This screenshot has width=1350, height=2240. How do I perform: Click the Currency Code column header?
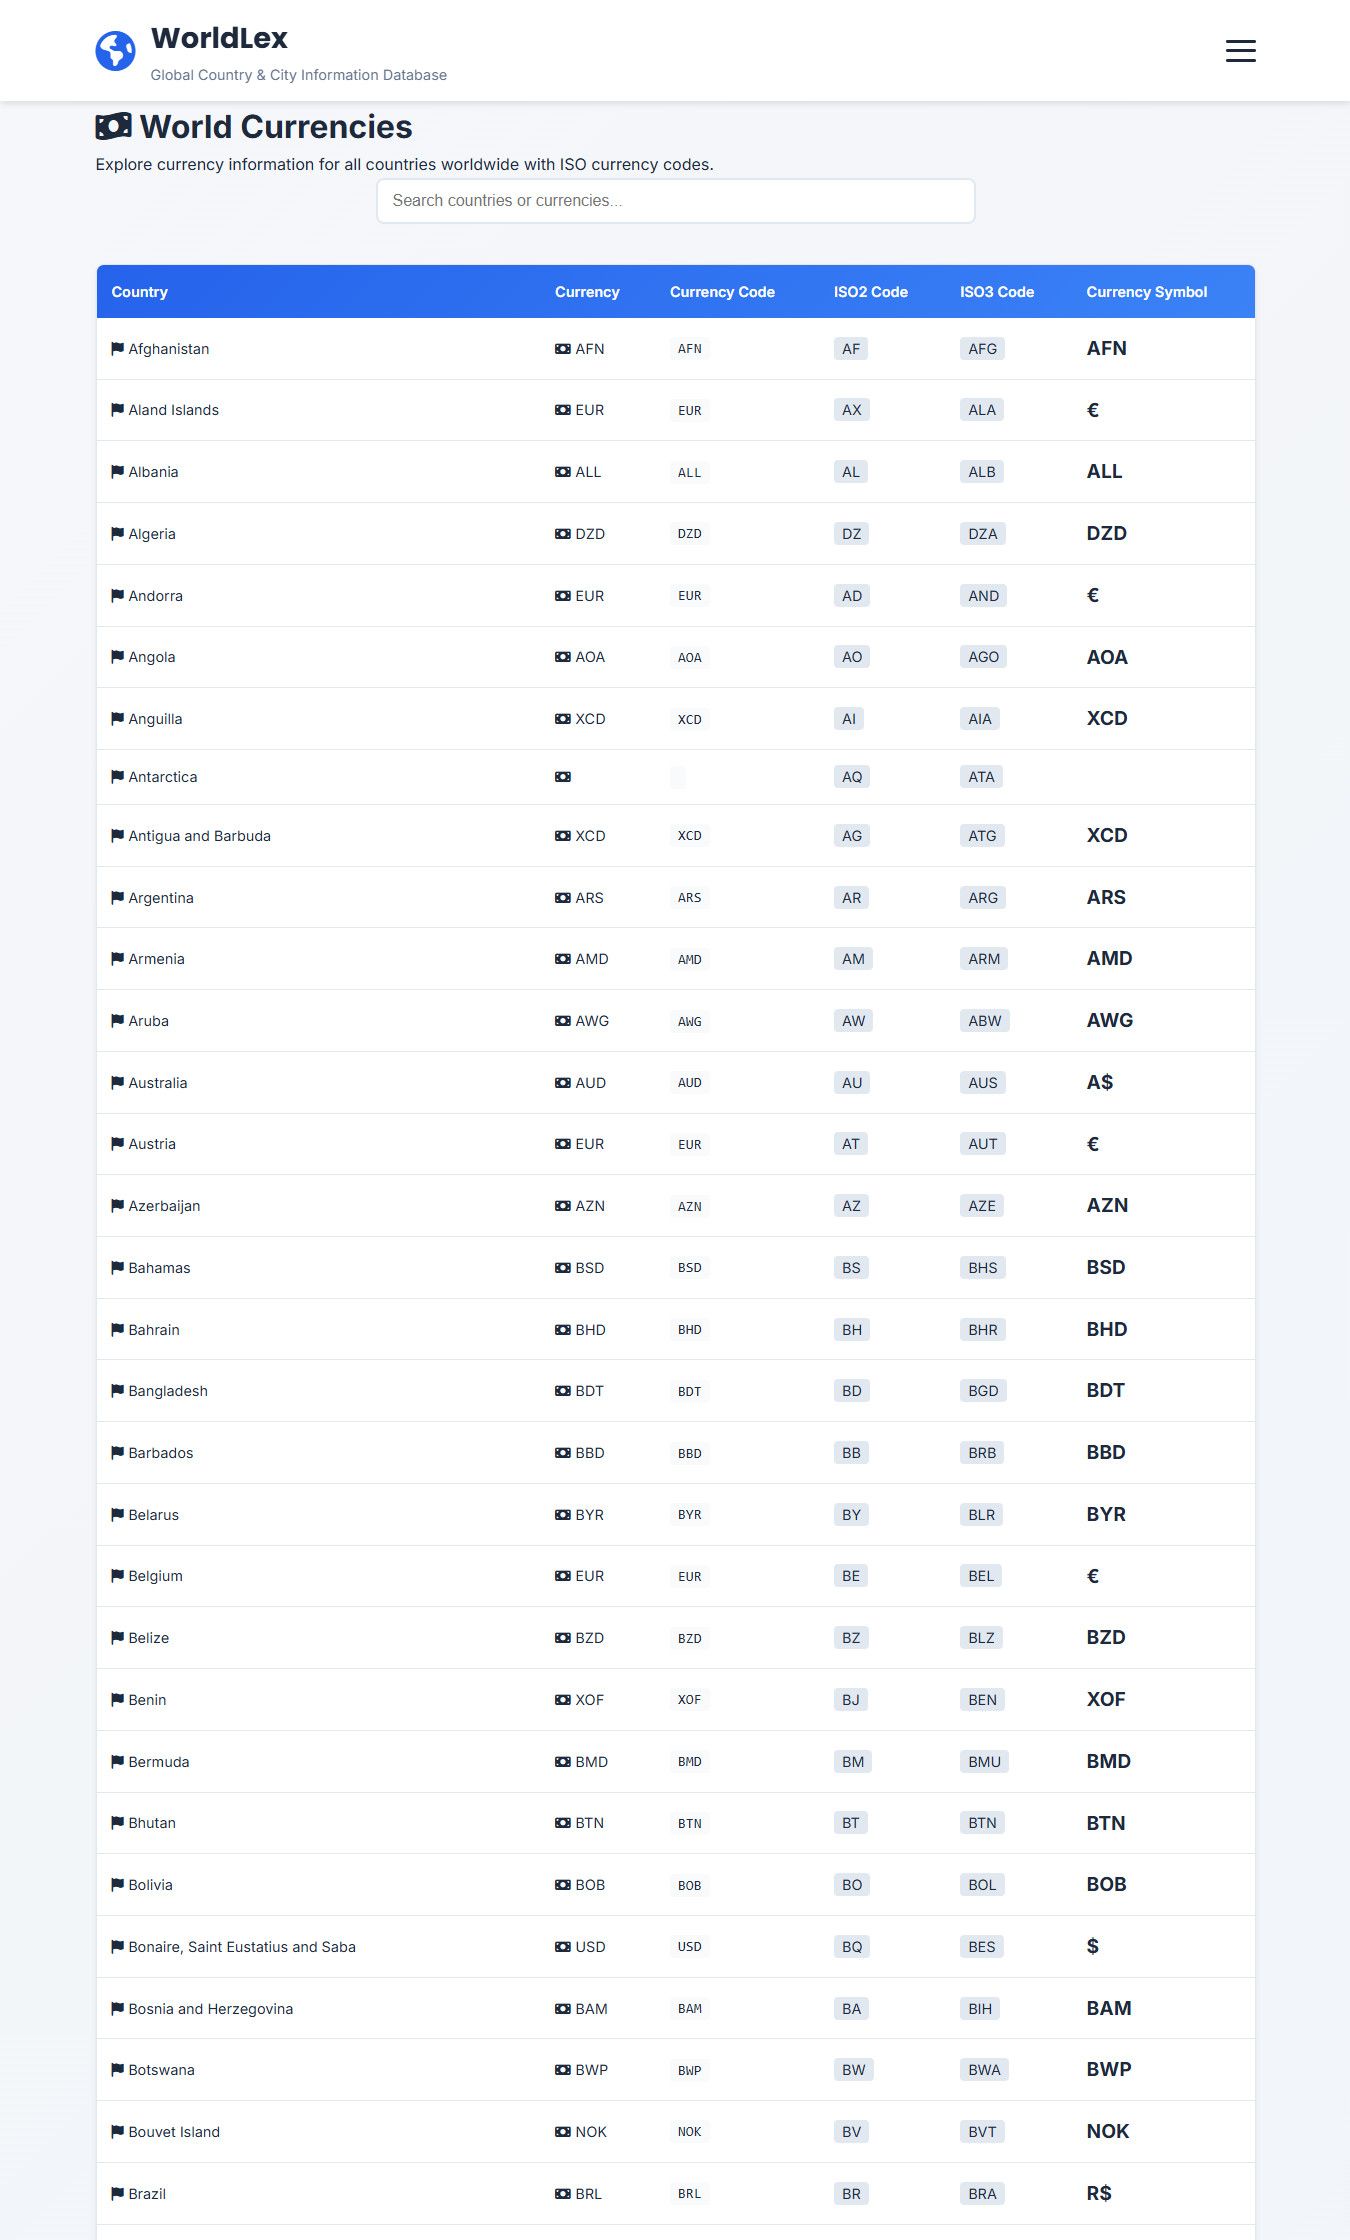tap(722, 292)
